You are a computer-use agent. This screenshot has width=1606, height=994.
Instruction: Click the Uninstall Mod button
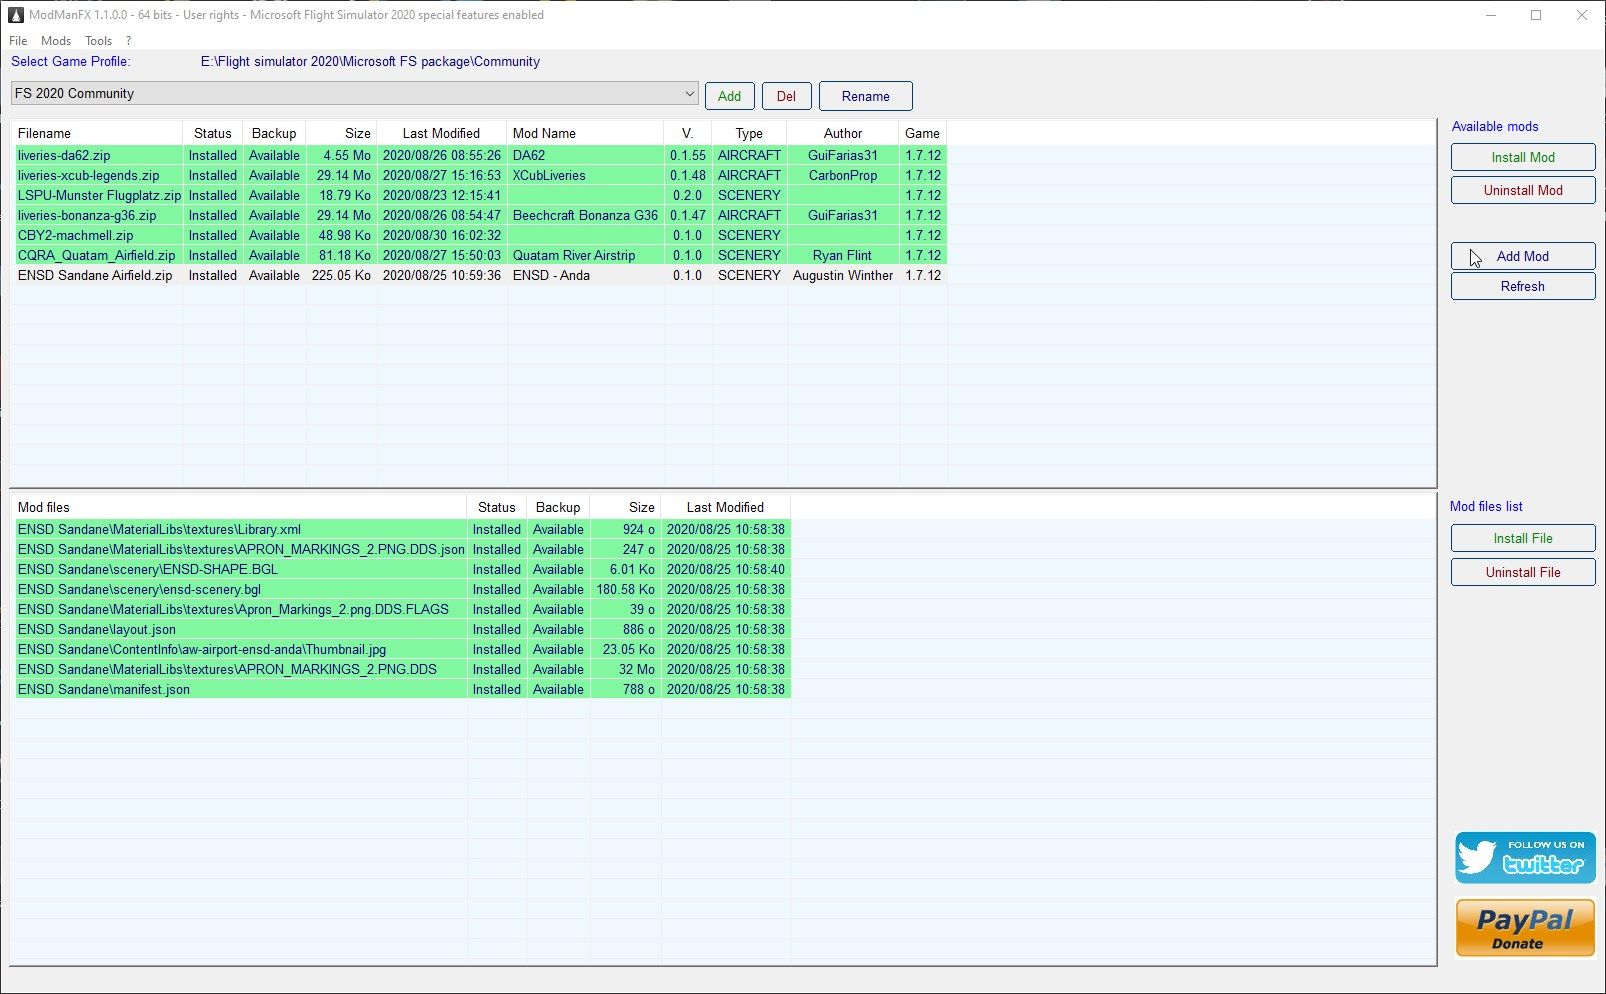tap(1522, 190)
